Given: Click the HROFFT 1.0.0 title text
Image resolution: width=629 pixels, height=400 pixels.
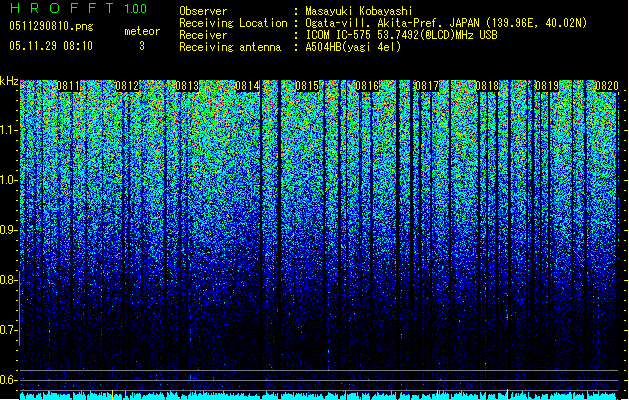Looking at the screenshot, I should click(x=78, y=8).
